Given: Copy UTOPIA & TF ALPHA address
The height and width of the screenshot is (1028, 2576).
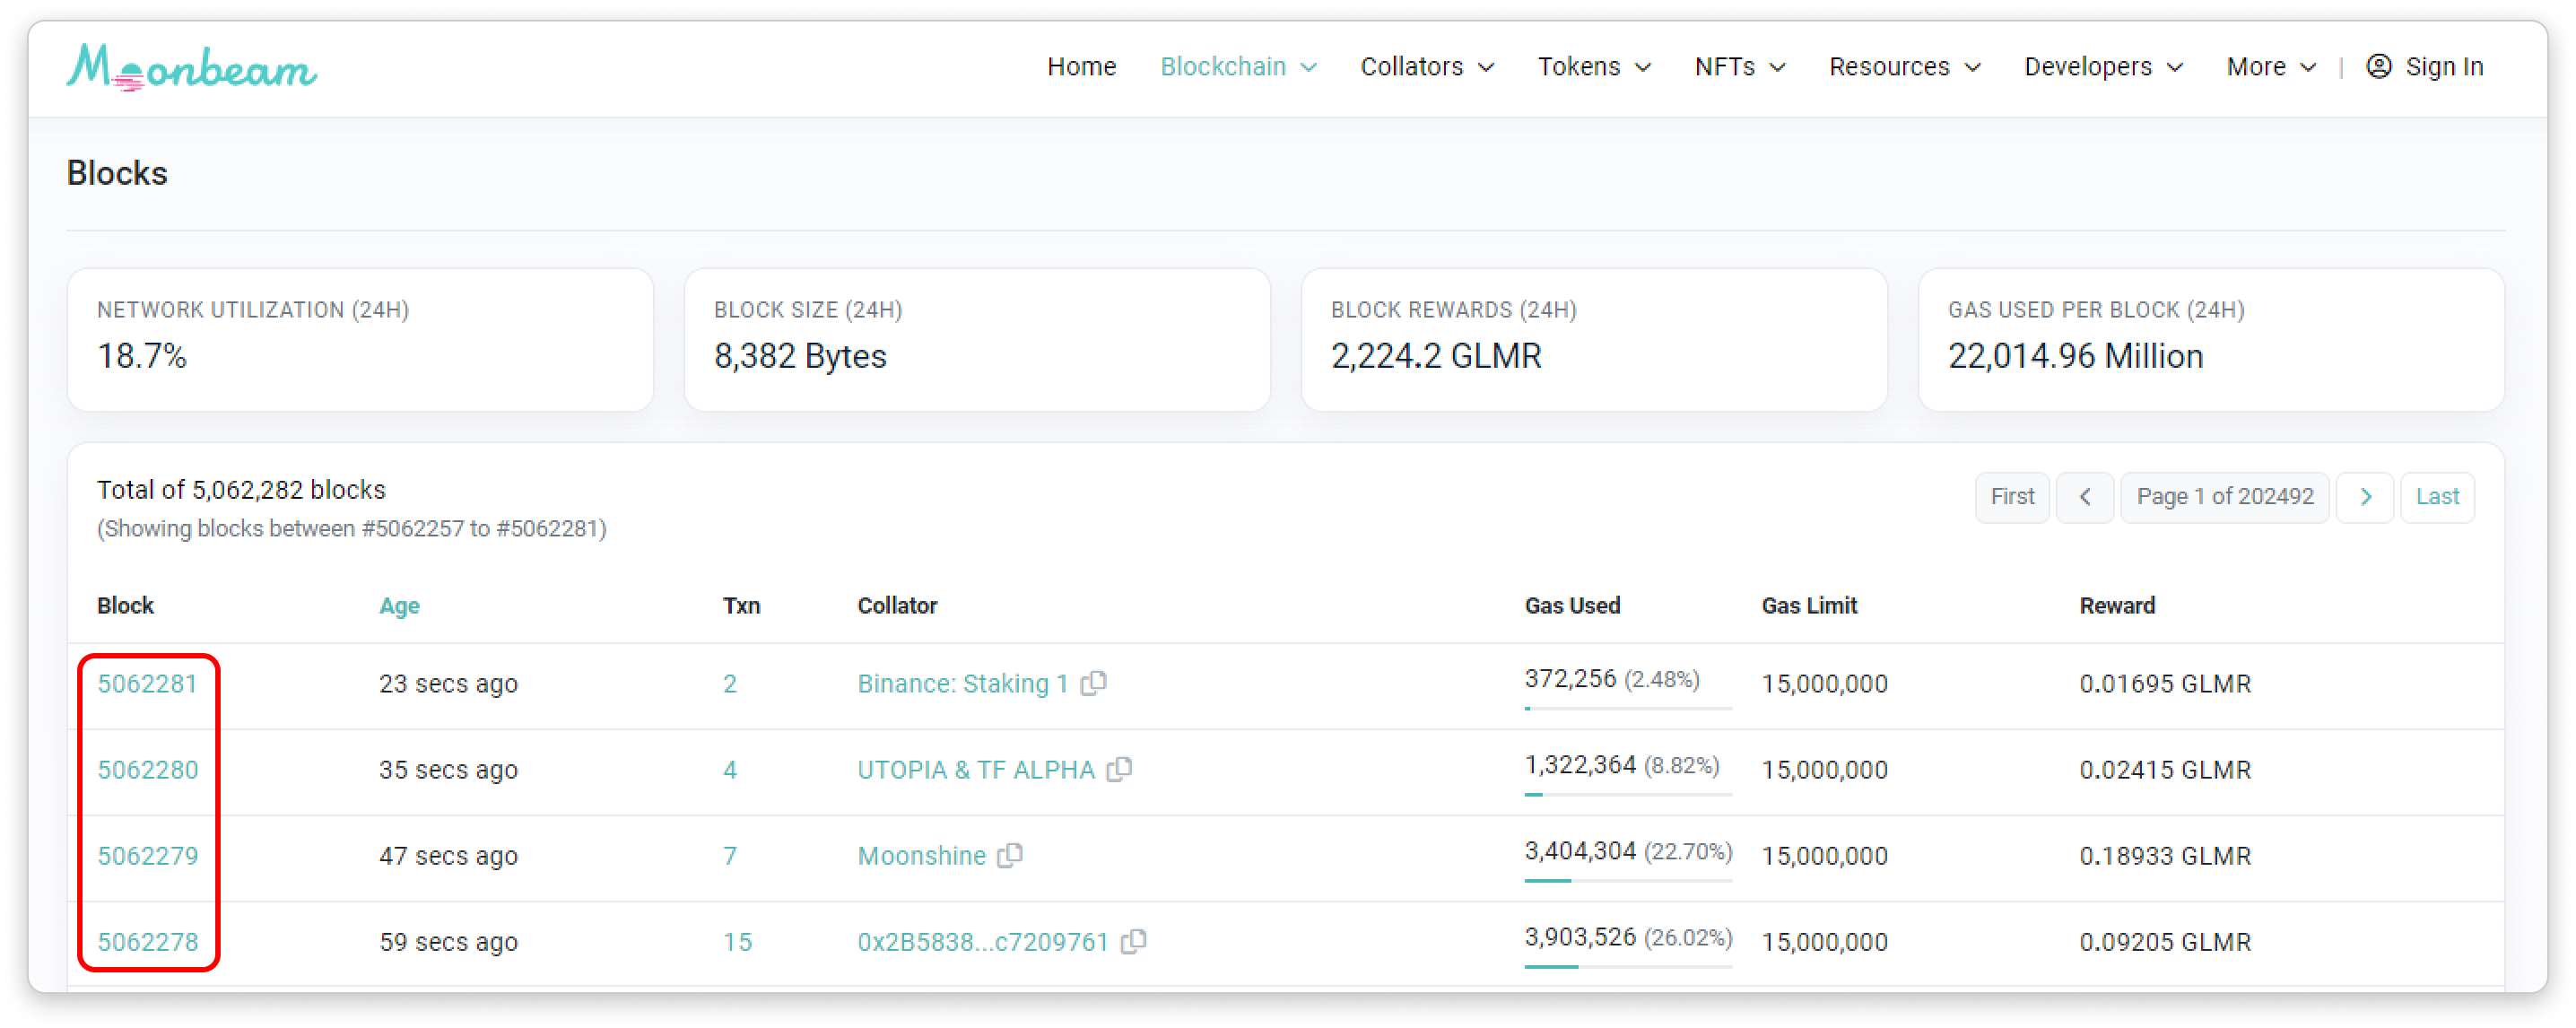Looking at the screenshot, I should [1120, 769].
